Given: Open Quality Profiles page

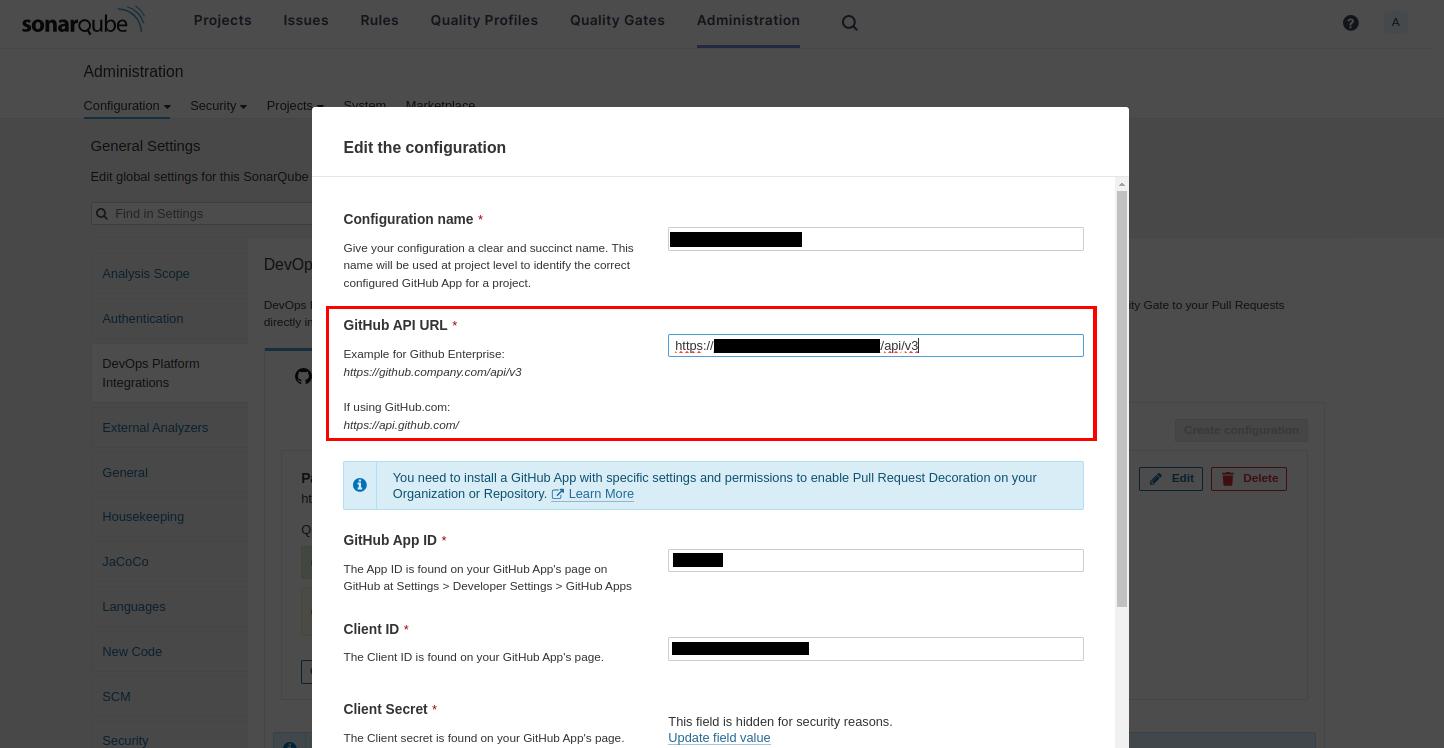Looking at the screenshot, I should click(484, 20).
